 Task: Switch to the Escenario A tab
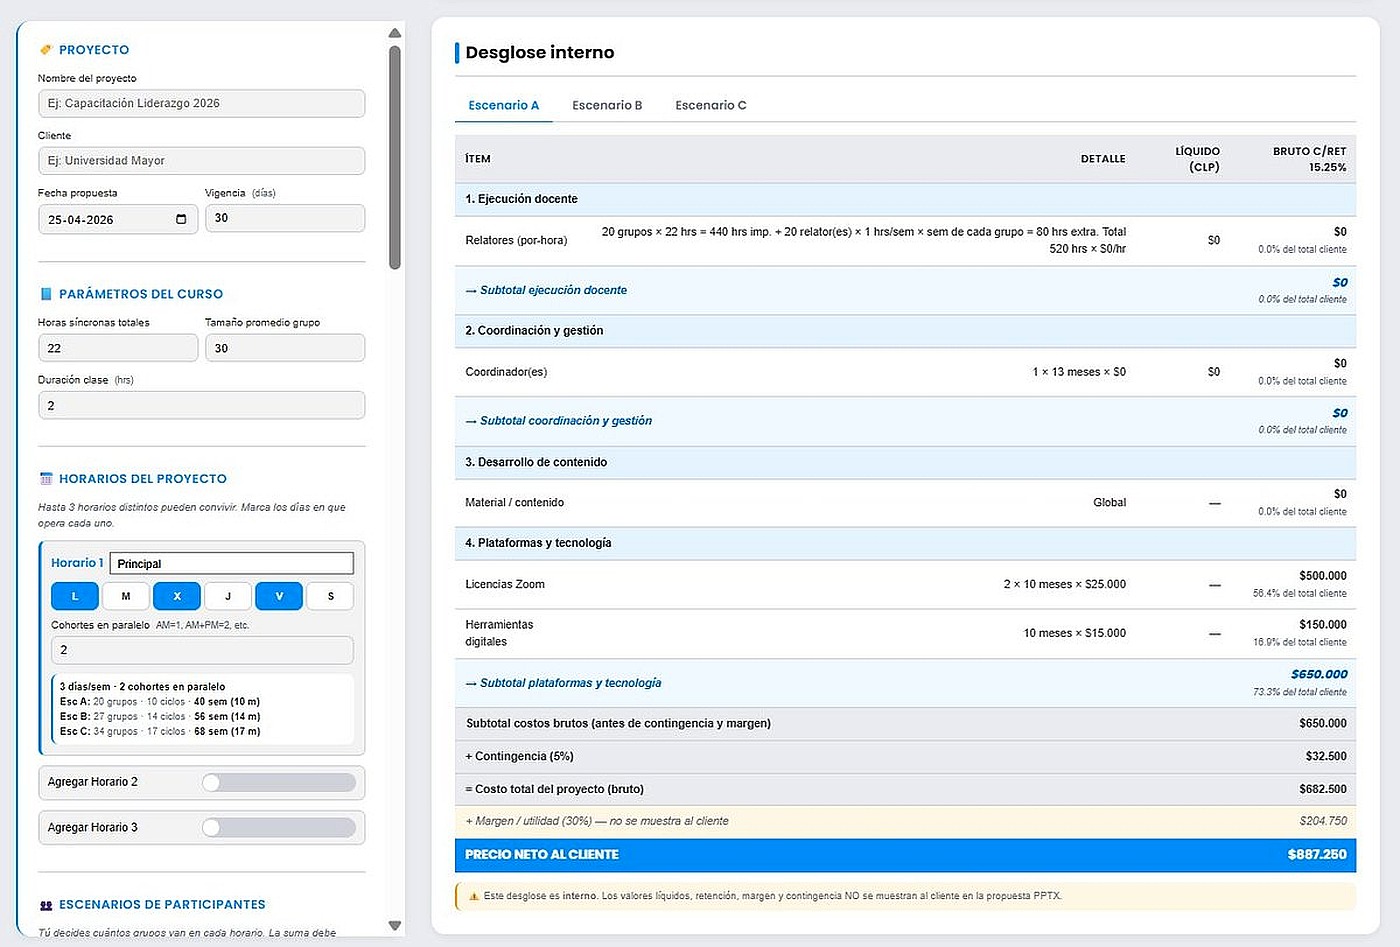pyautogui.click(x=504, y=105)
